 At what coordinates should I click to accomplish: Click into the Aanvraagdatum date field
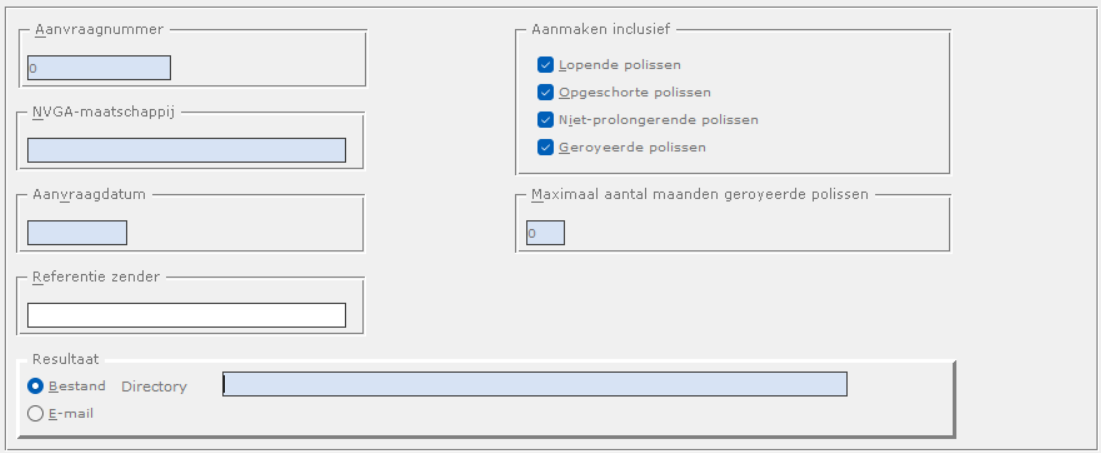[x=77, y=232]
